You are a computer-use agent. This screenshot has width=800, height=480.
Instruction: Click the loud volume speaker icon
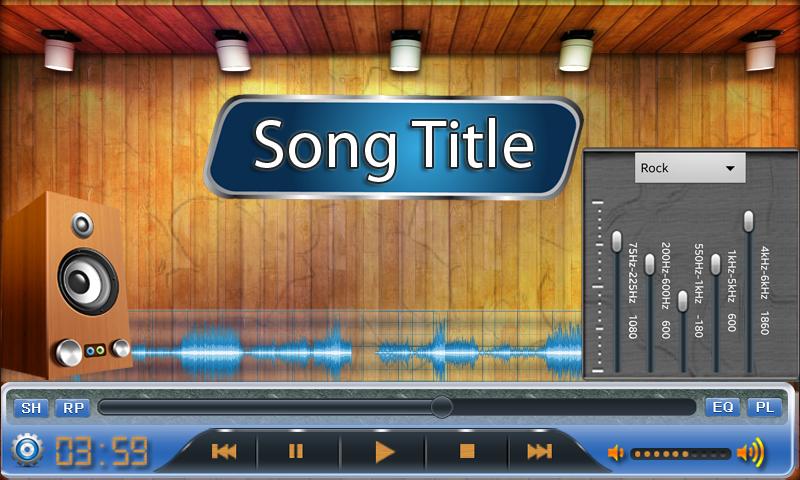749,453
